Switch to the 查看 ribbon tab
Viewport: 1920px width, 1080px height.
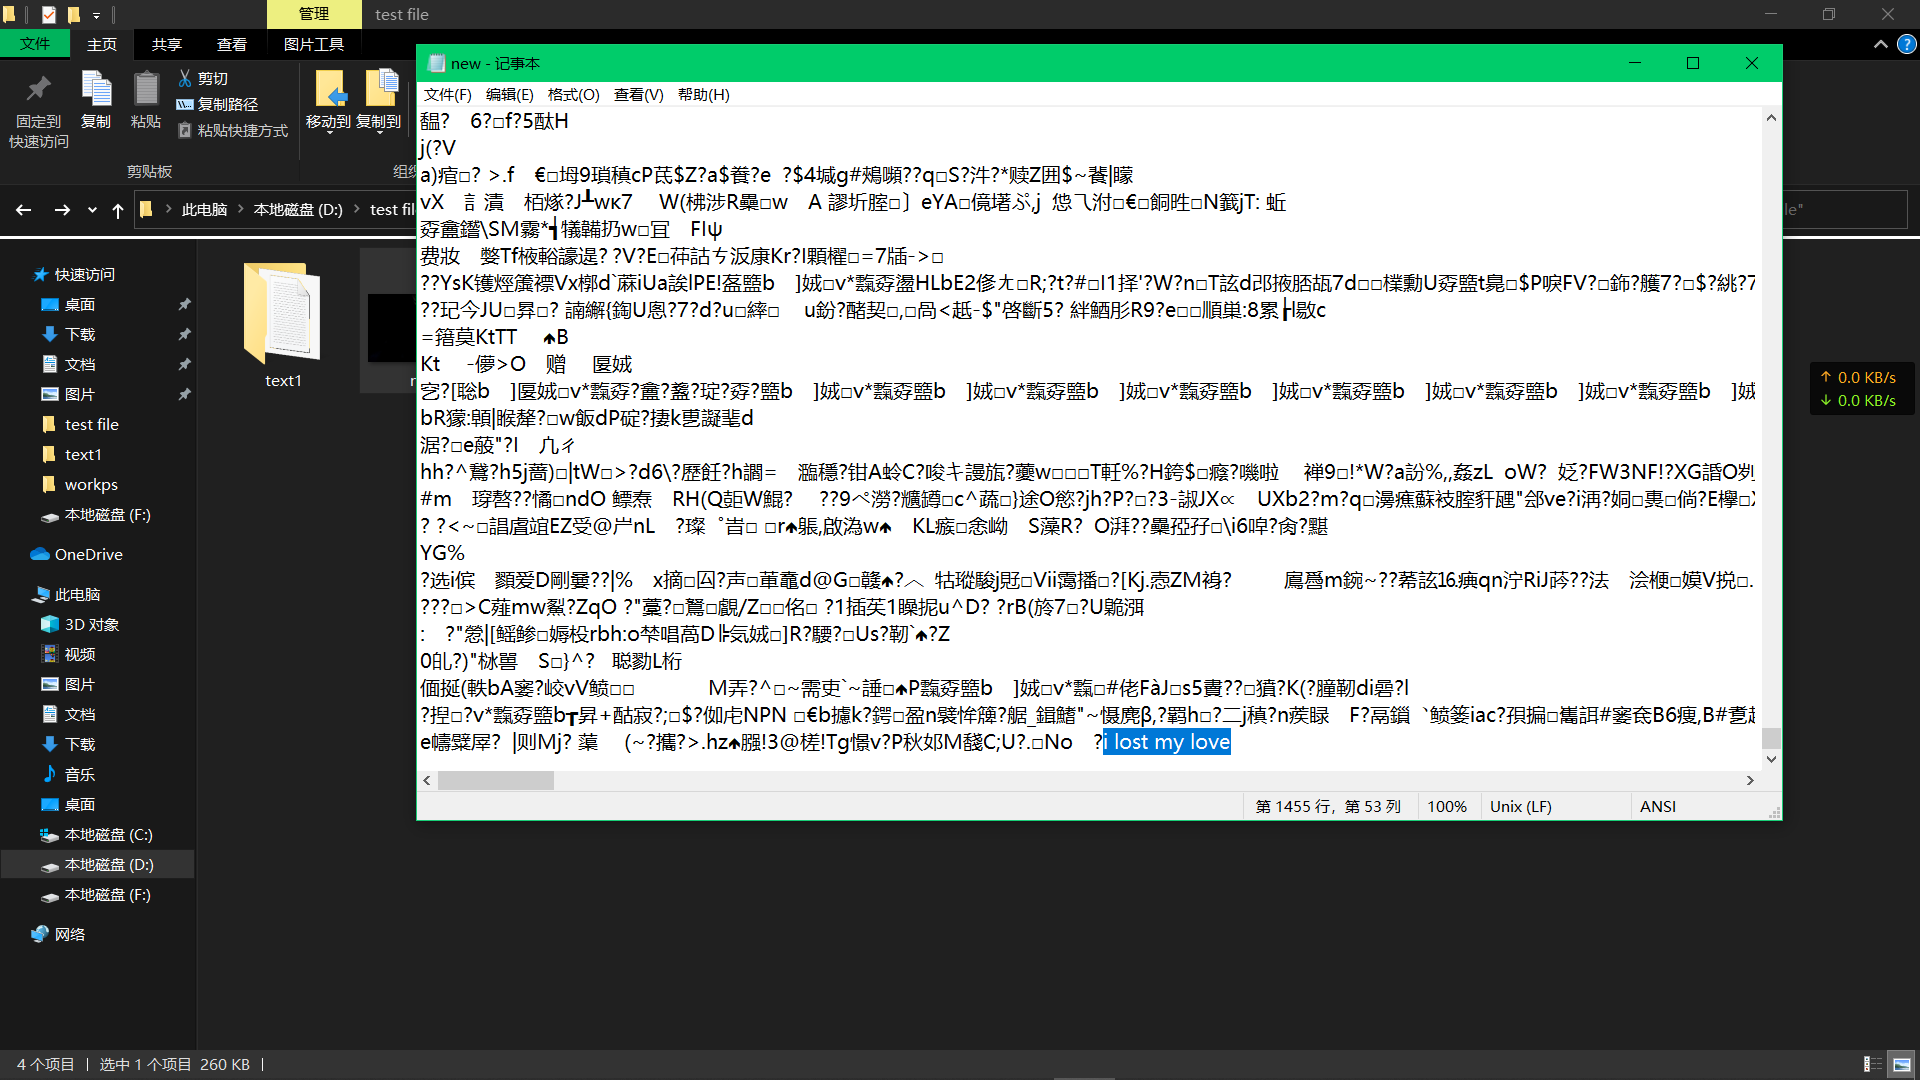[232, 44]
